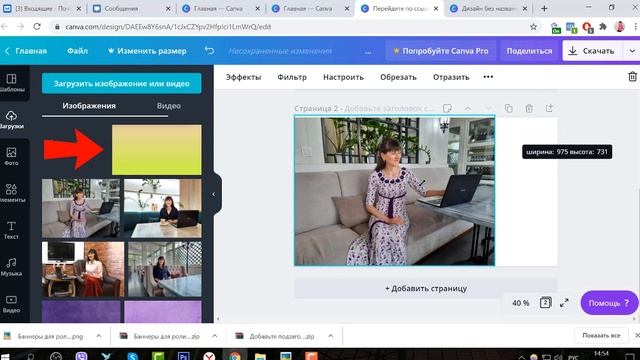Open Помощь help button
This screenshot has width=640, height=360.
point(609,303)
